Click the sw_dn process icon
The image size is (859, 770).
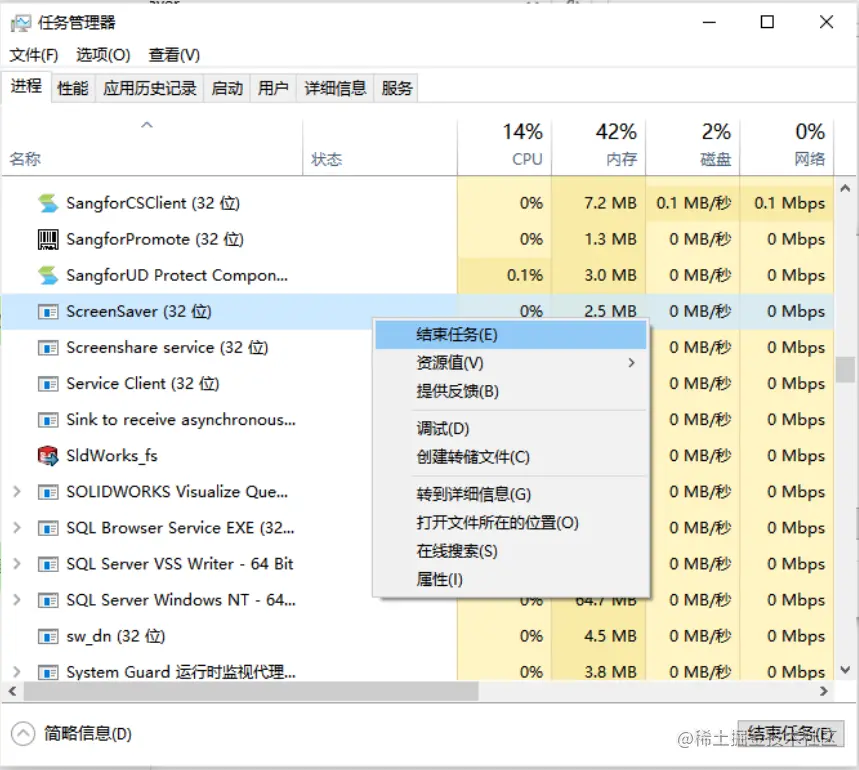[48, 637]
